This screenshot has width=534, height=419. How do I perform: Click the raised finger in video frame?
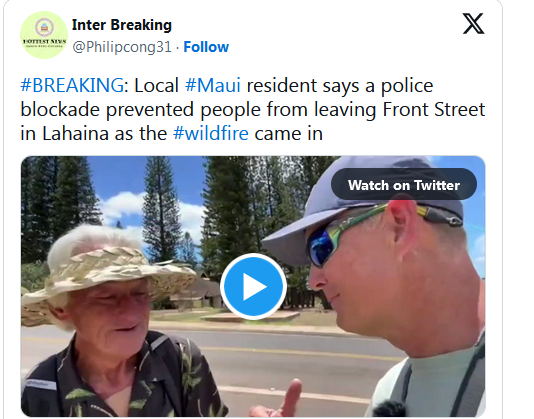coord(291,395)
